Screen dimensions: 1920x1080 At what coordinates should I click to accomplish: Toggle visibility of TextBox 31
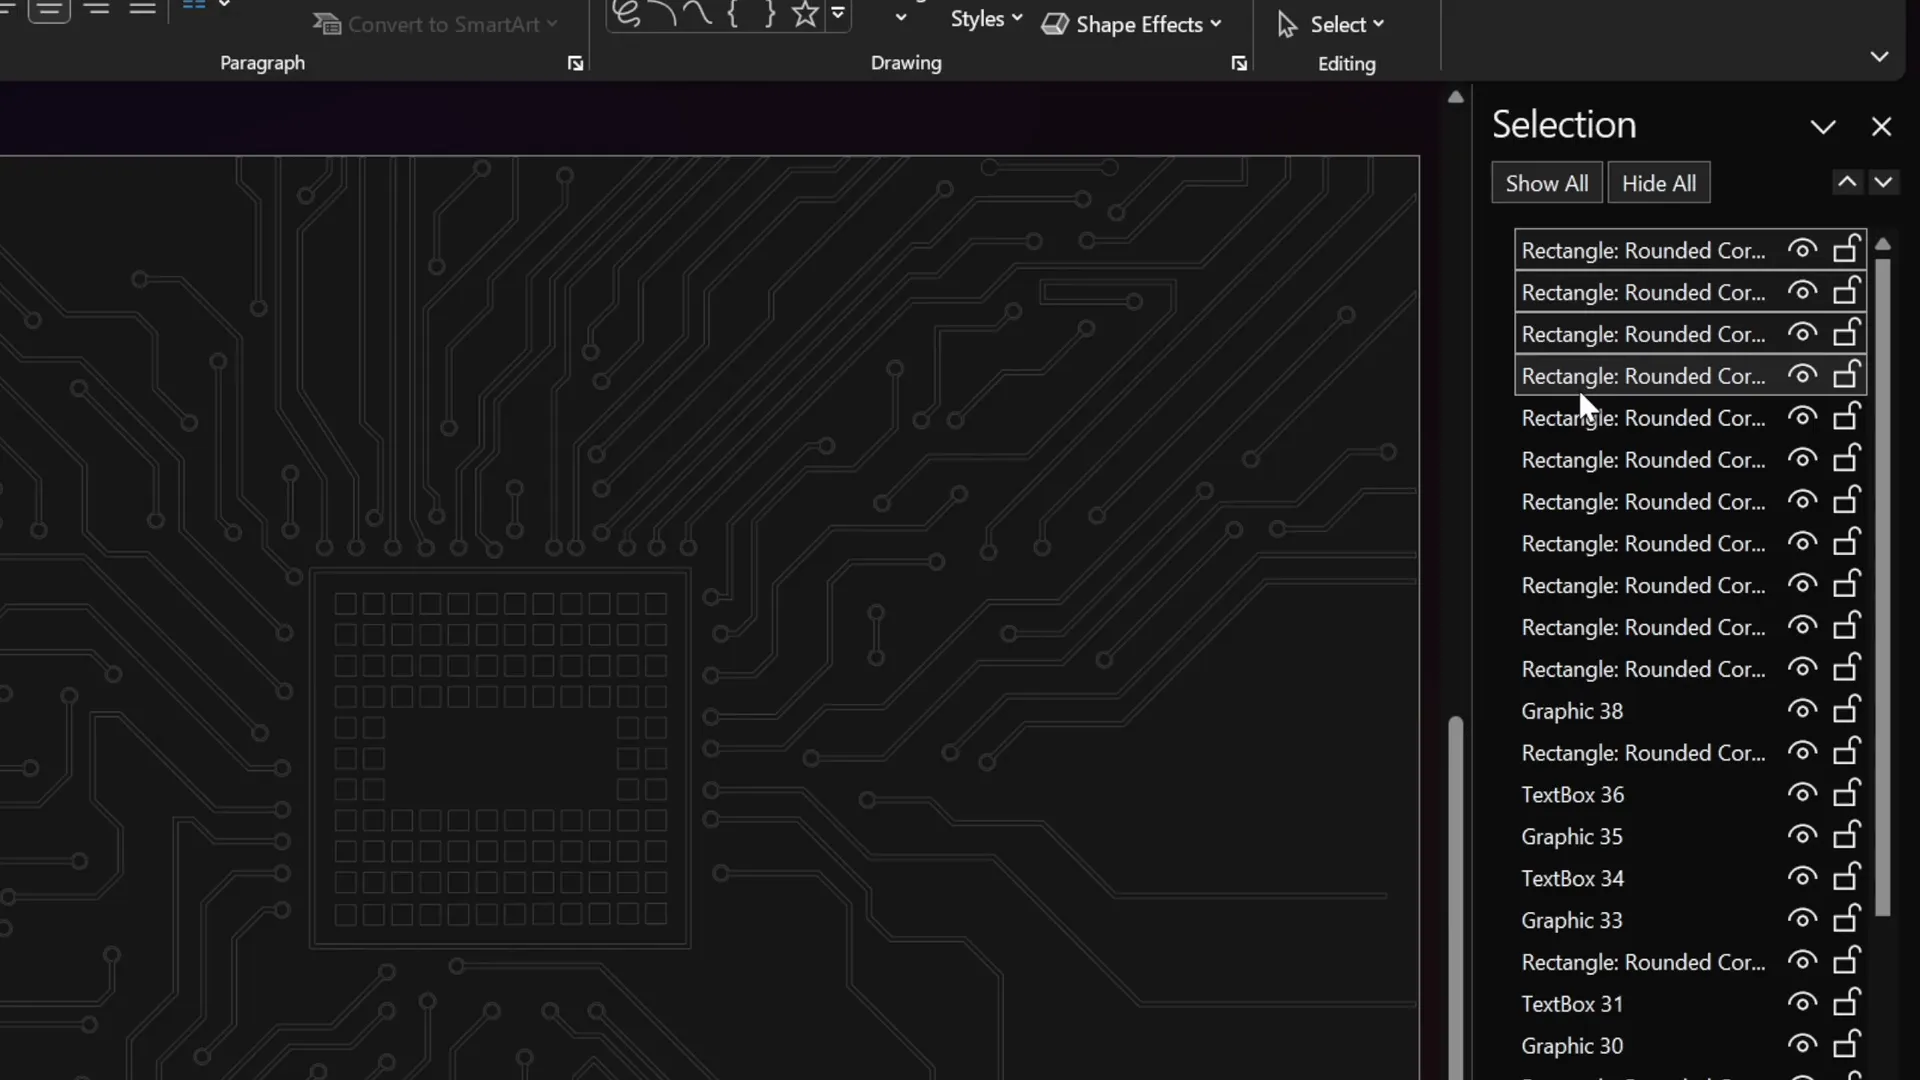(1802, 1003)
